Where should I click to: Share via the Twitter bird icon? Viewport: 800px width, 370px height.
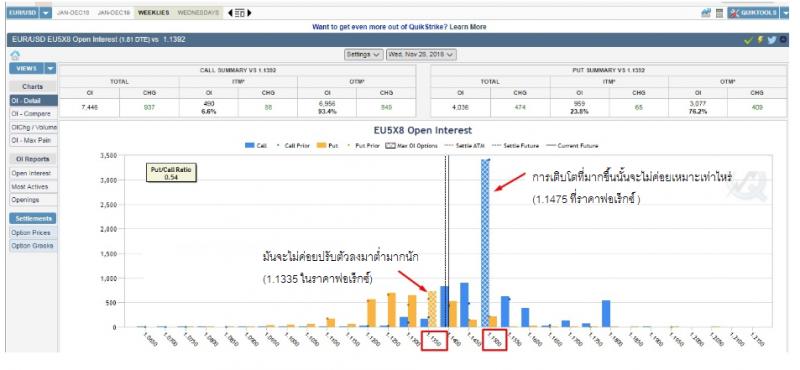(771, 40)
